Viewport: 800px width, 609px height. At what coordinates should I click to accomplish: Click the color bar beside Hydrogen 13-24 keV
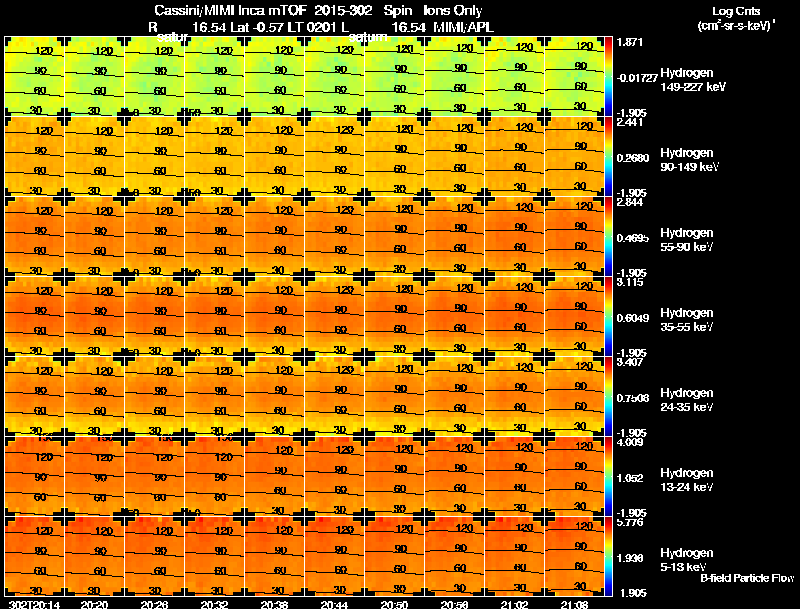tap(608, 477)
